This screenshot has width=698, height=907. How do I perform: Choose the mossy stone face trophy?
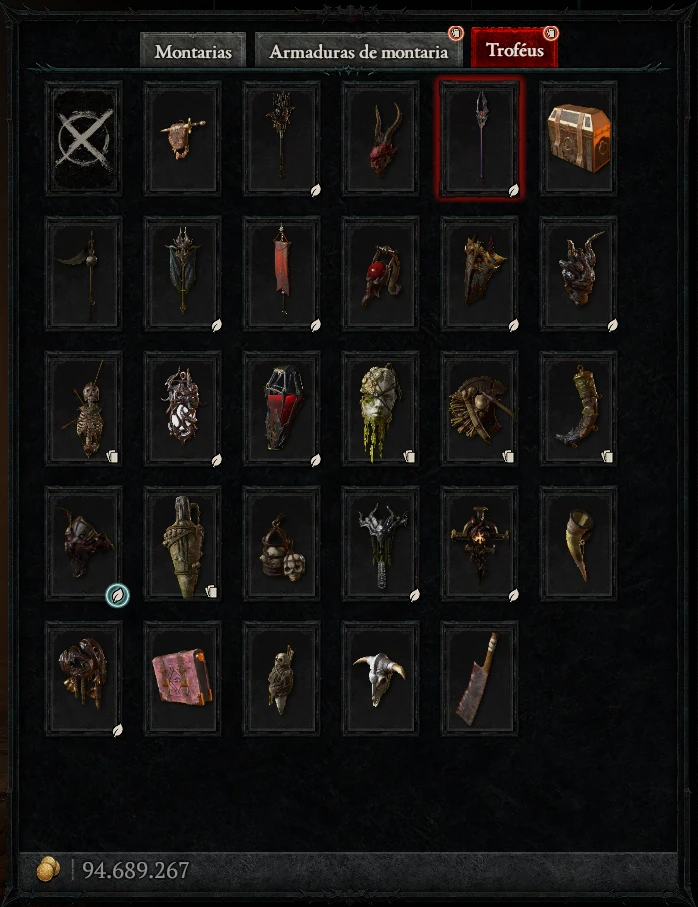[381, 408]
